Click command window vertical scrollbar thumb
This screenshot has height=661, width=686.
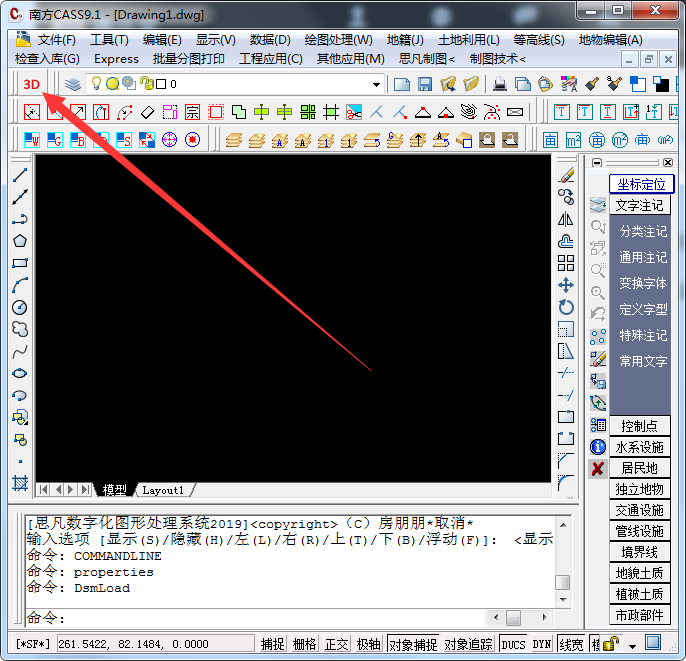(563, 582)
